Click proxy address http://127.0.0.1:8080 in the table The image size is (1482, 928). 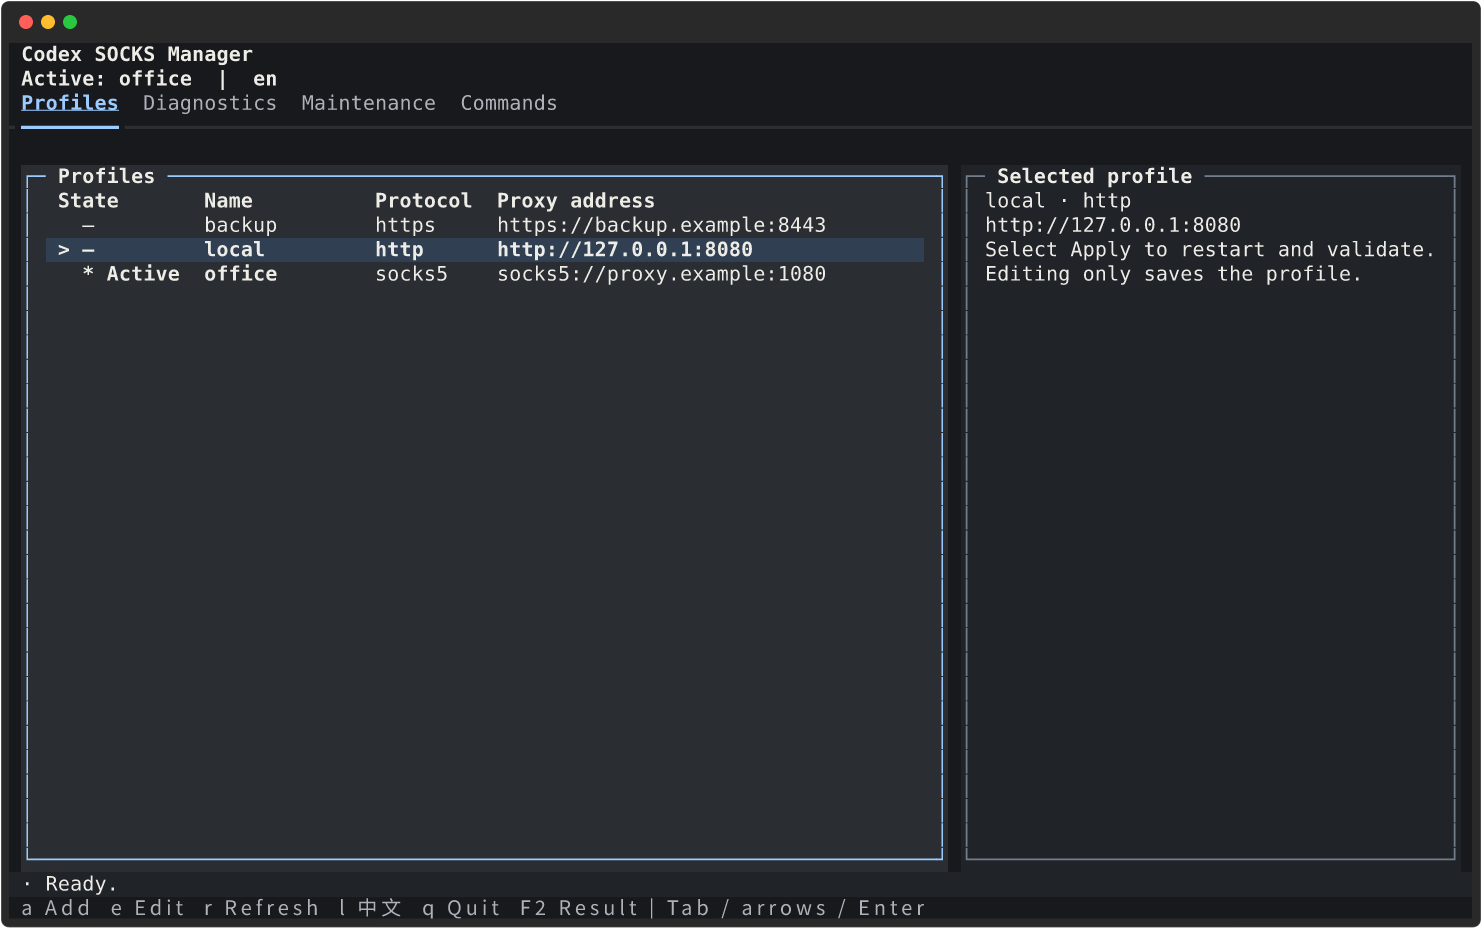pyautogui.click(x=625, y=249)
